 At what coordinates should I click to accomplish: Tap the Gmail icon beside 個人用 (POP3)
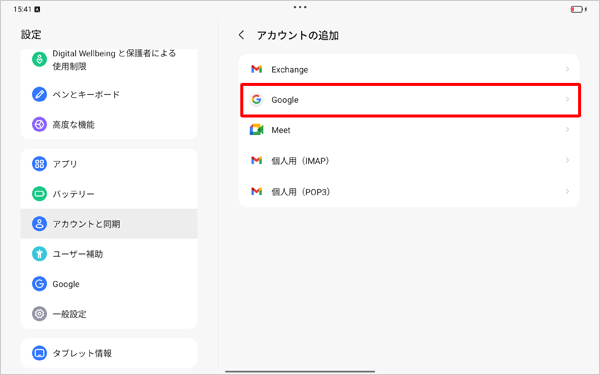pyautogui.click(x=256, y=191)
